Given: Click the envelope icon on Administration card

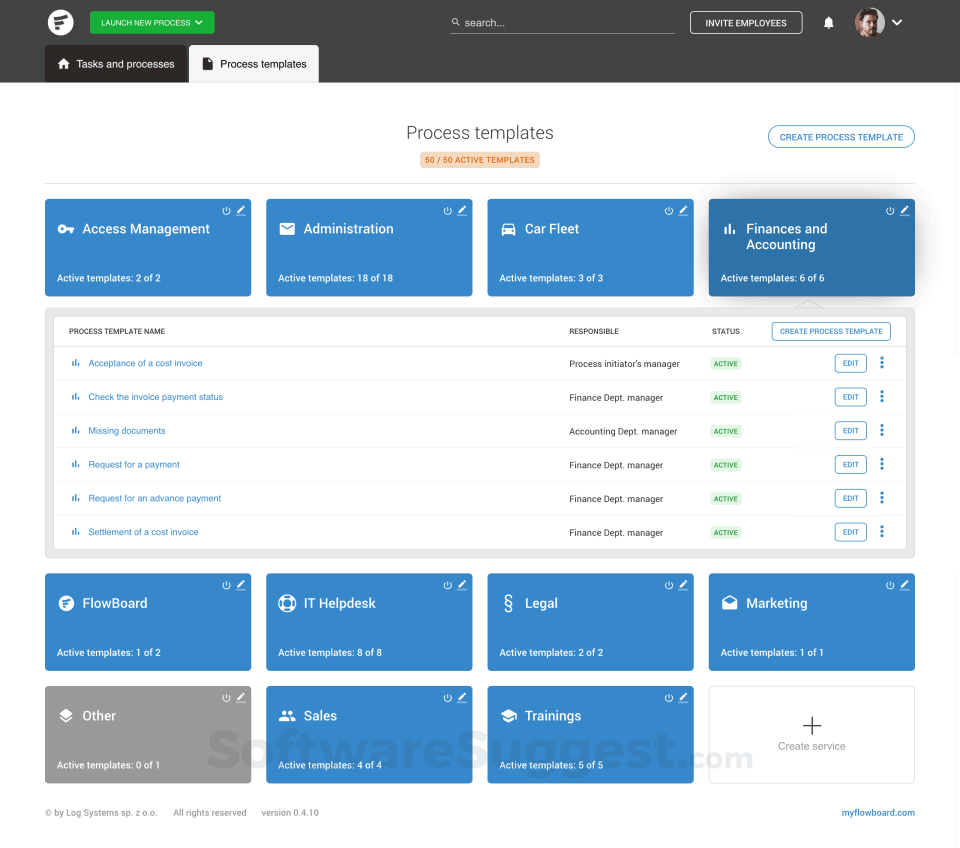Looking at the screenshot, I should pyautogui.click(x=287, y=228).
